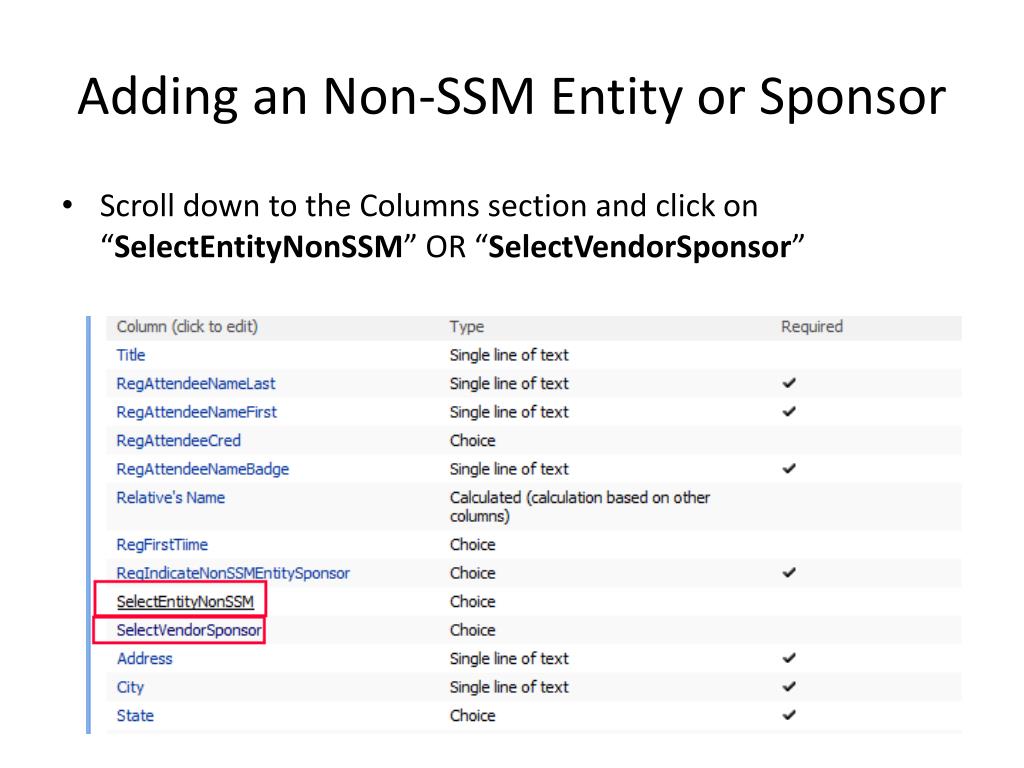Click the RegAttendeeNameLast column link
The height and width of the screenshot is (768, 1024).
click(196, 383)
